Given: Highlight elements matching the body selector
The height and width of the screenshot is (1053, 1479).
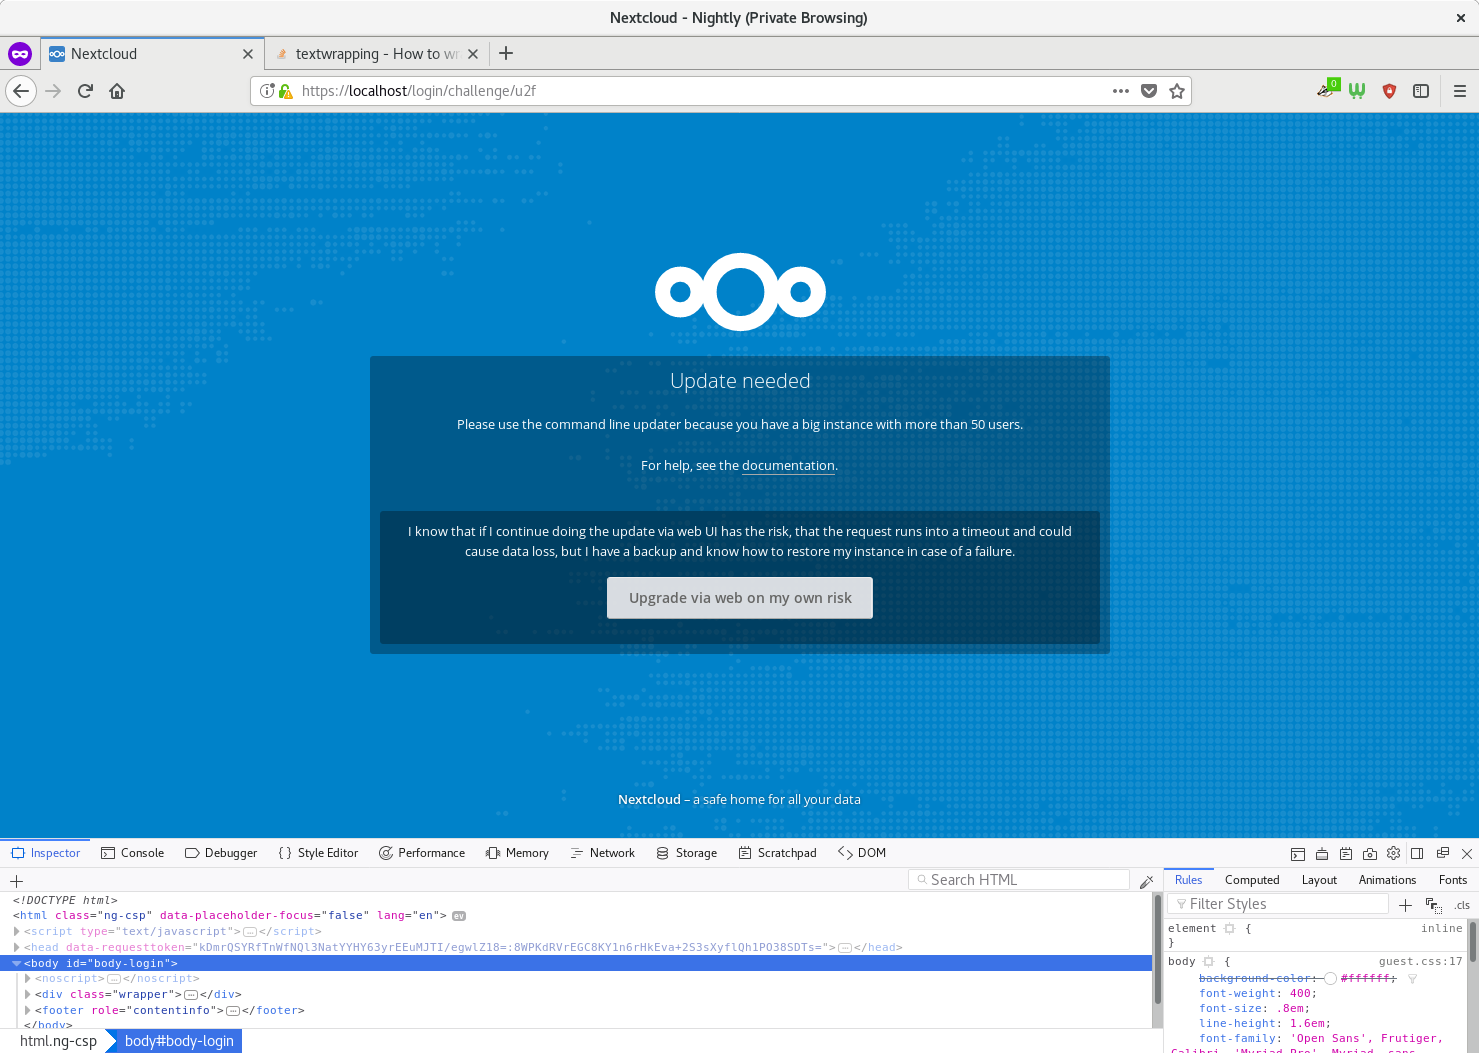Looking at the screenshot, I should (x=1209, y=961).
